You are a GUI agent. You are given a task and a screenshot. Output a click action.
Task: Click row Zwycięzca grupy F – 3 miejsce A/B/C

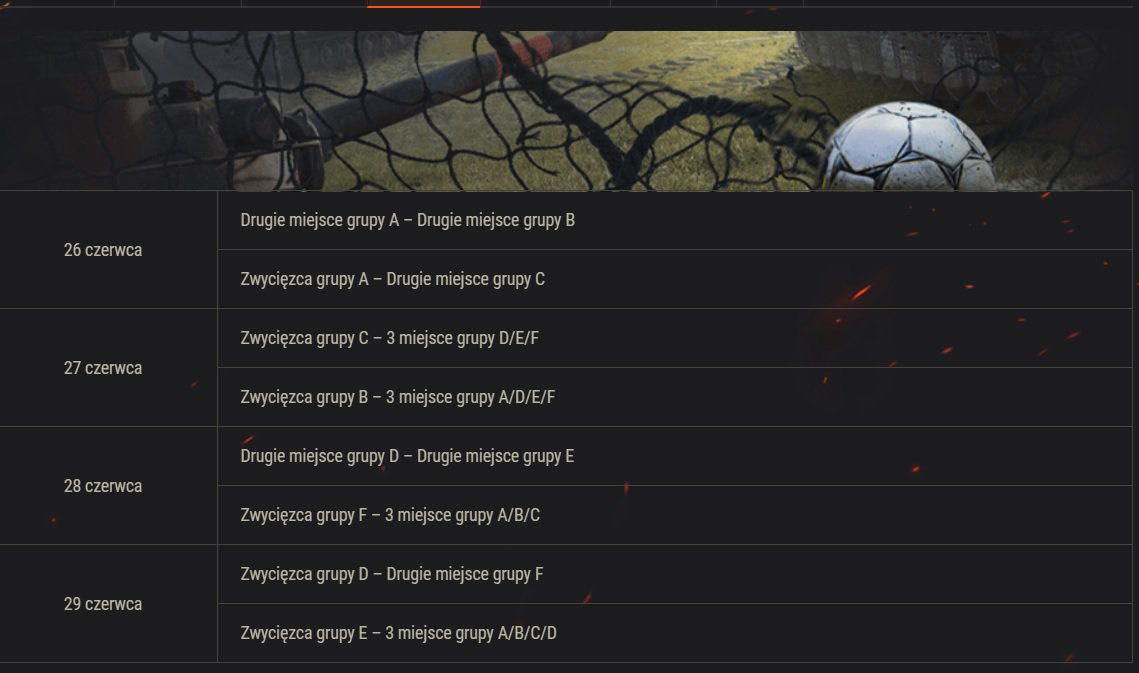[675, 515]
